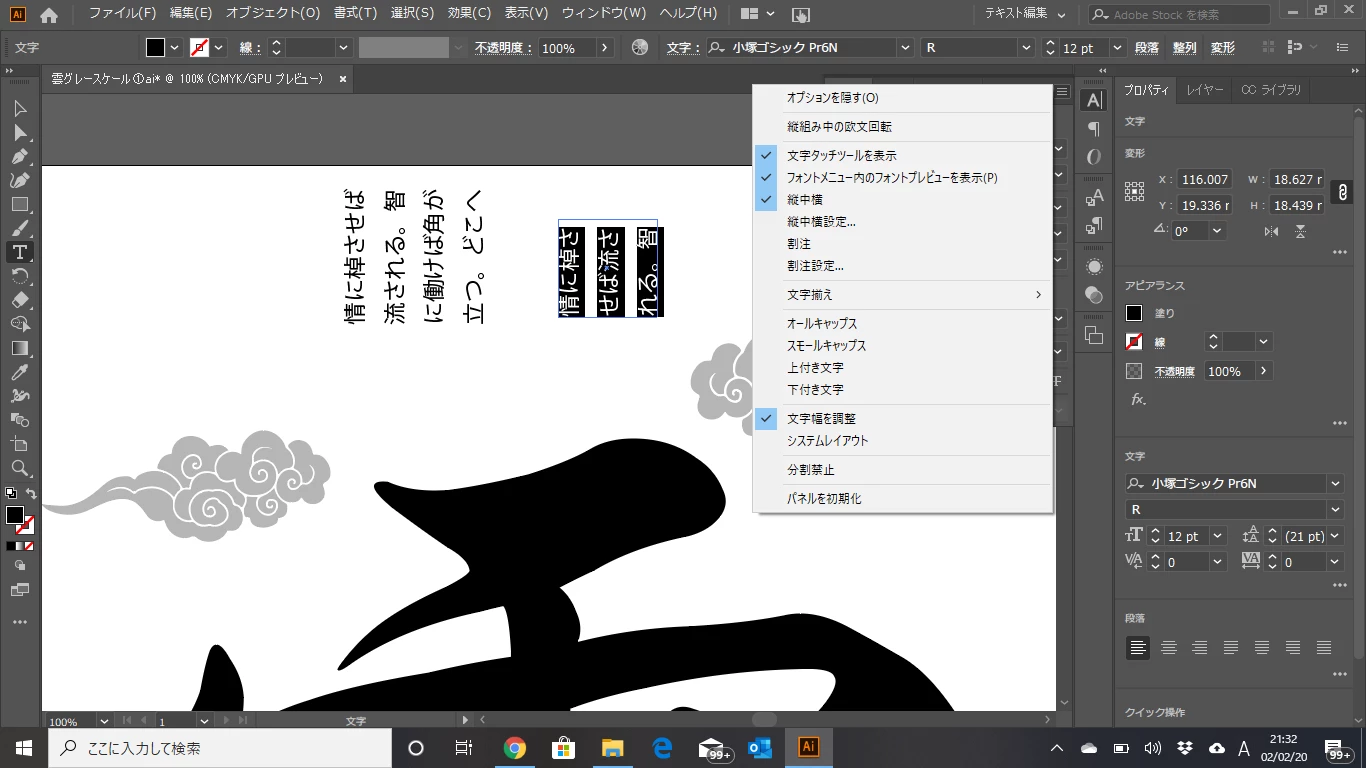Flip horizontally in Transform section
This screenshot has height=768, width=1366.
pyautogui.click(x=1271, y=231)
